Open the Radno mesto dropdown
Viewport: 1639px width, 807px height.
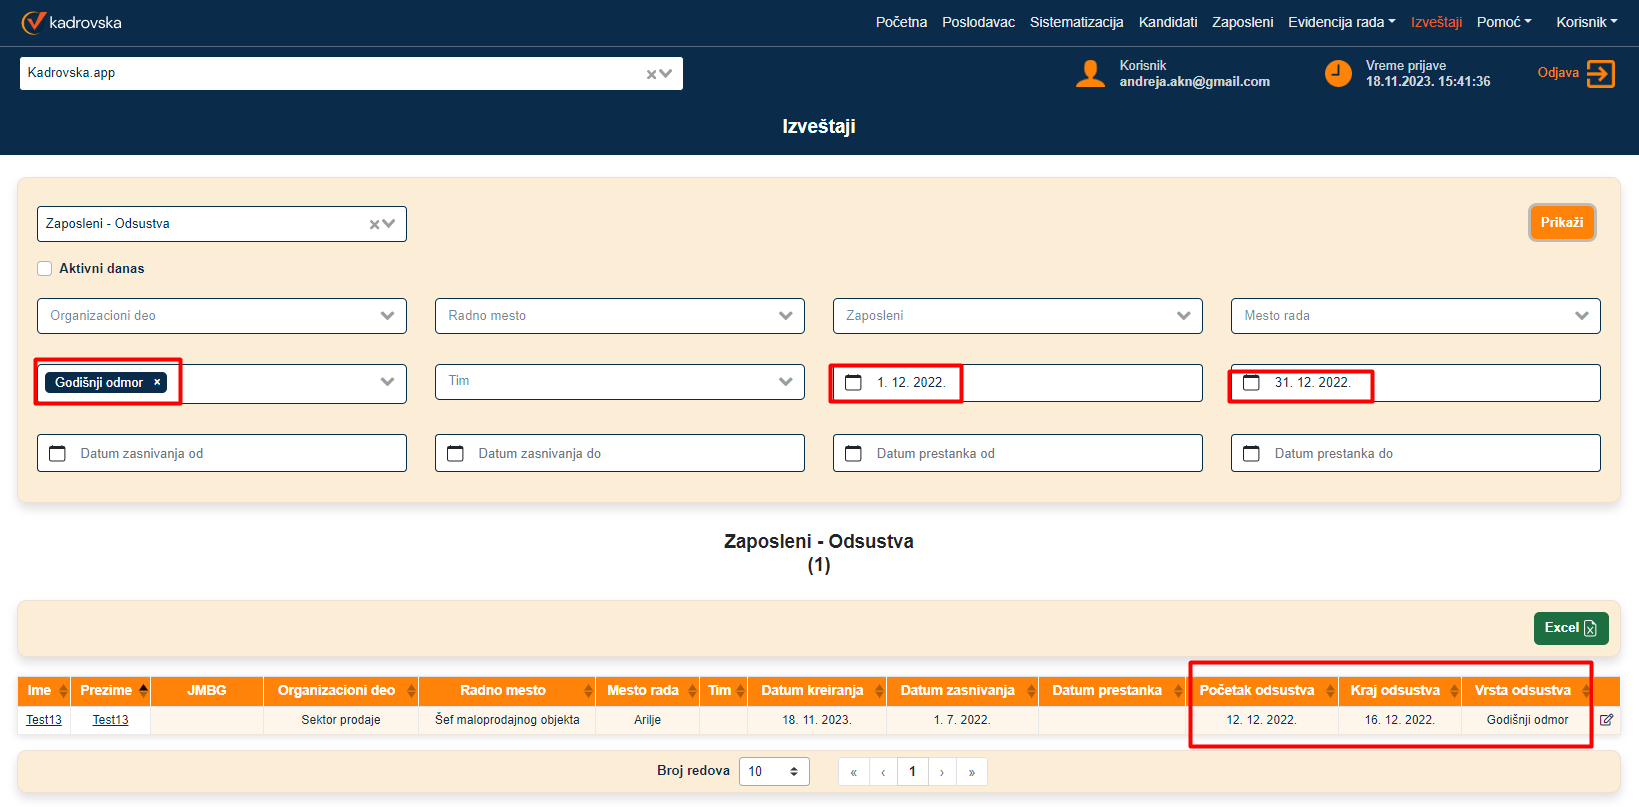[x=785, y=316]
